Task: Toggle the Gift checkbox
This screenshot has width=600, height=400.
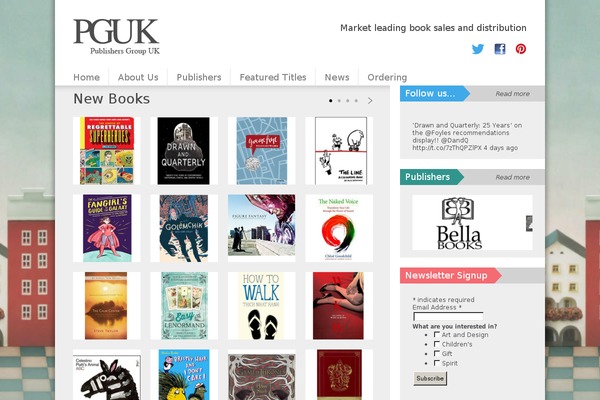Action: pos(437,353)
